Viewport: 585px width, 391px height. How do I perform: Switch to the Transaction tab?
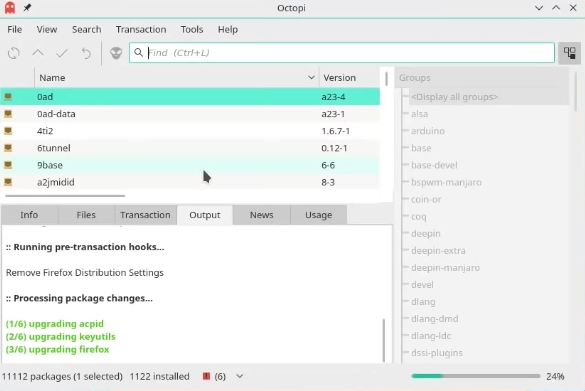pos(145,215)
